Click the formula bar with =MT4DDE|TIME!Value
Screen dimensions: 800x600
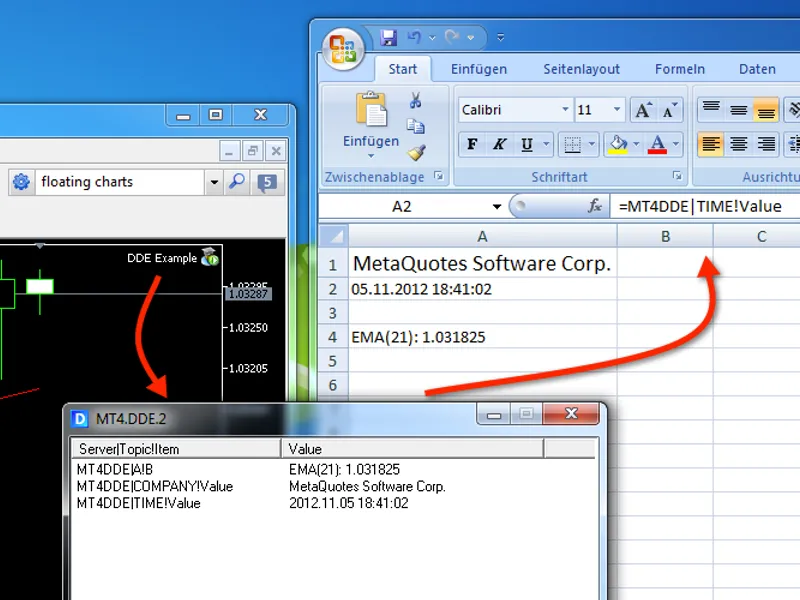[x=706, y=206]
